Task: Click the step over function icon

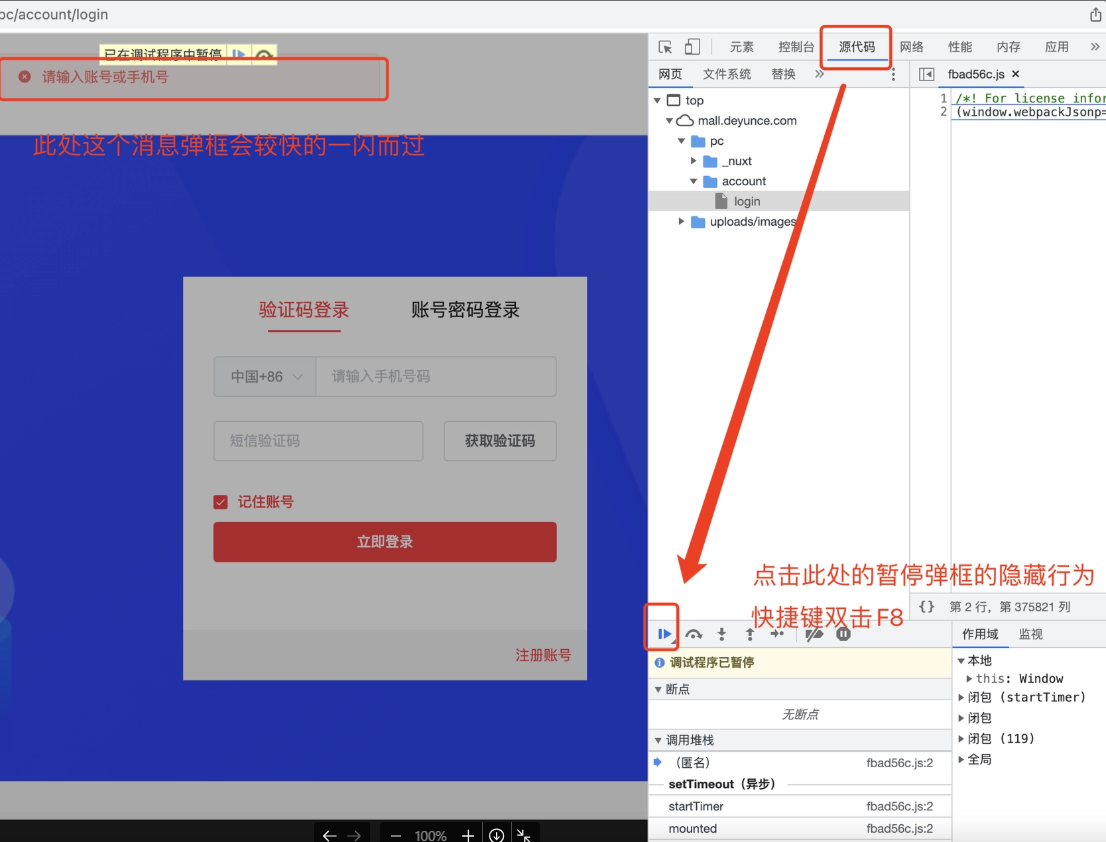Action: pos(693,634)
